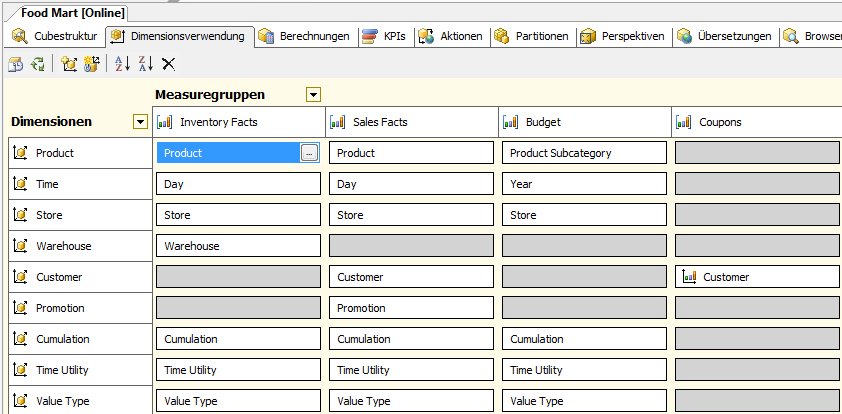
Task: Select the Store cell under Budget
Action: click(584, 215)
